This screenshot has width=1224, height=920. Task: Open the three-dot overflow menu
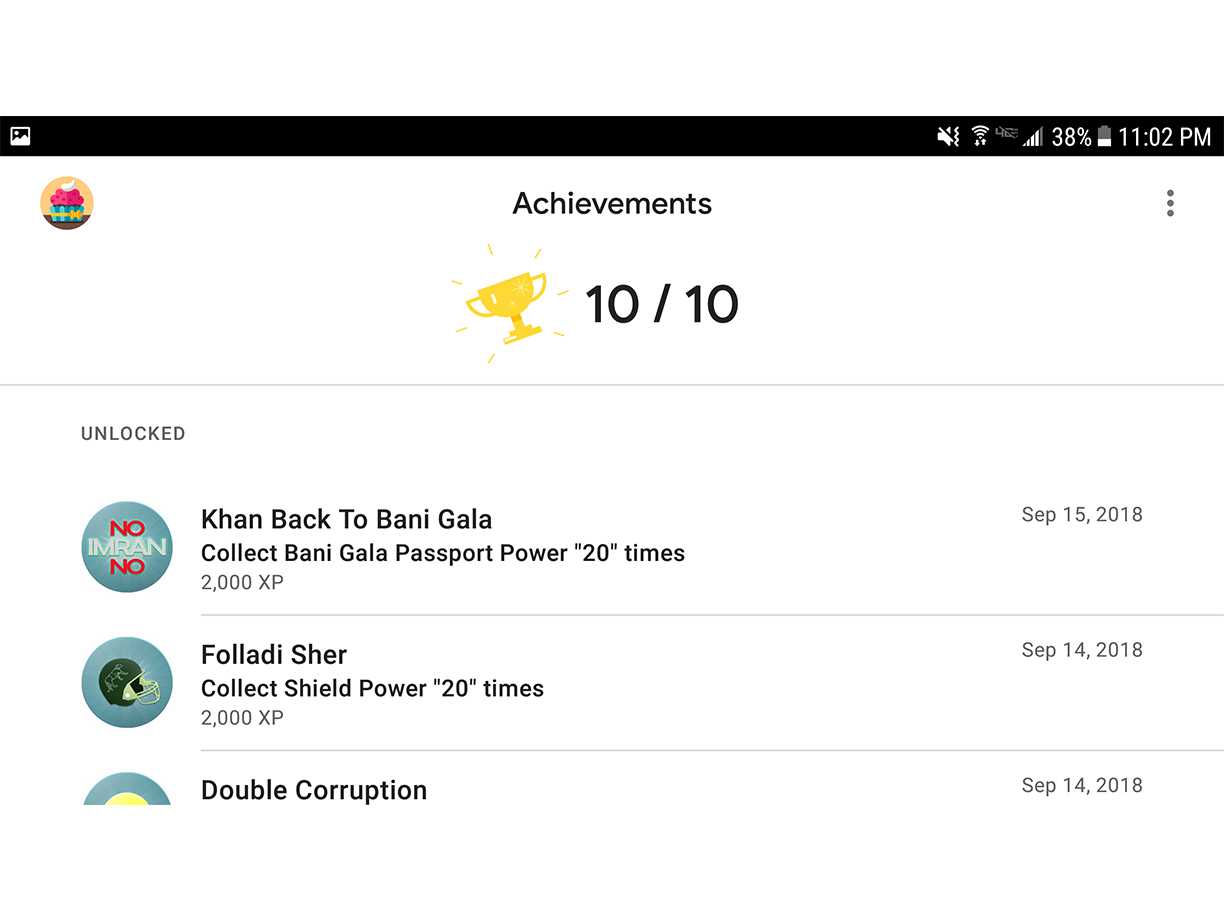(x=1170, y=203)
